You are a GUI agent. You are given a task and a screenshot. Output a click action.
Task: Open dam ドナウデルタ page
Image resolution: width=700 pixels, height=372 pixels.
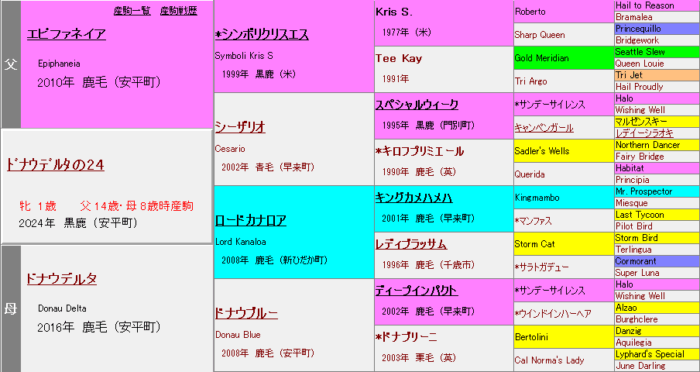[x=62, y=279]
